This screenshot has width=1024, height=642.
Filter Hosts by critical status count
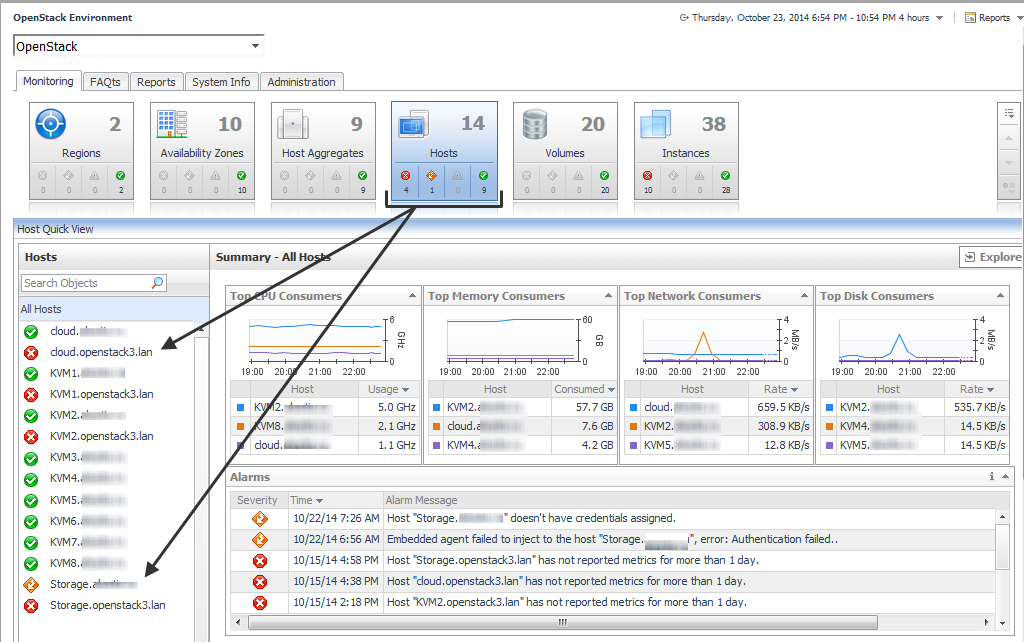point(431,181)
